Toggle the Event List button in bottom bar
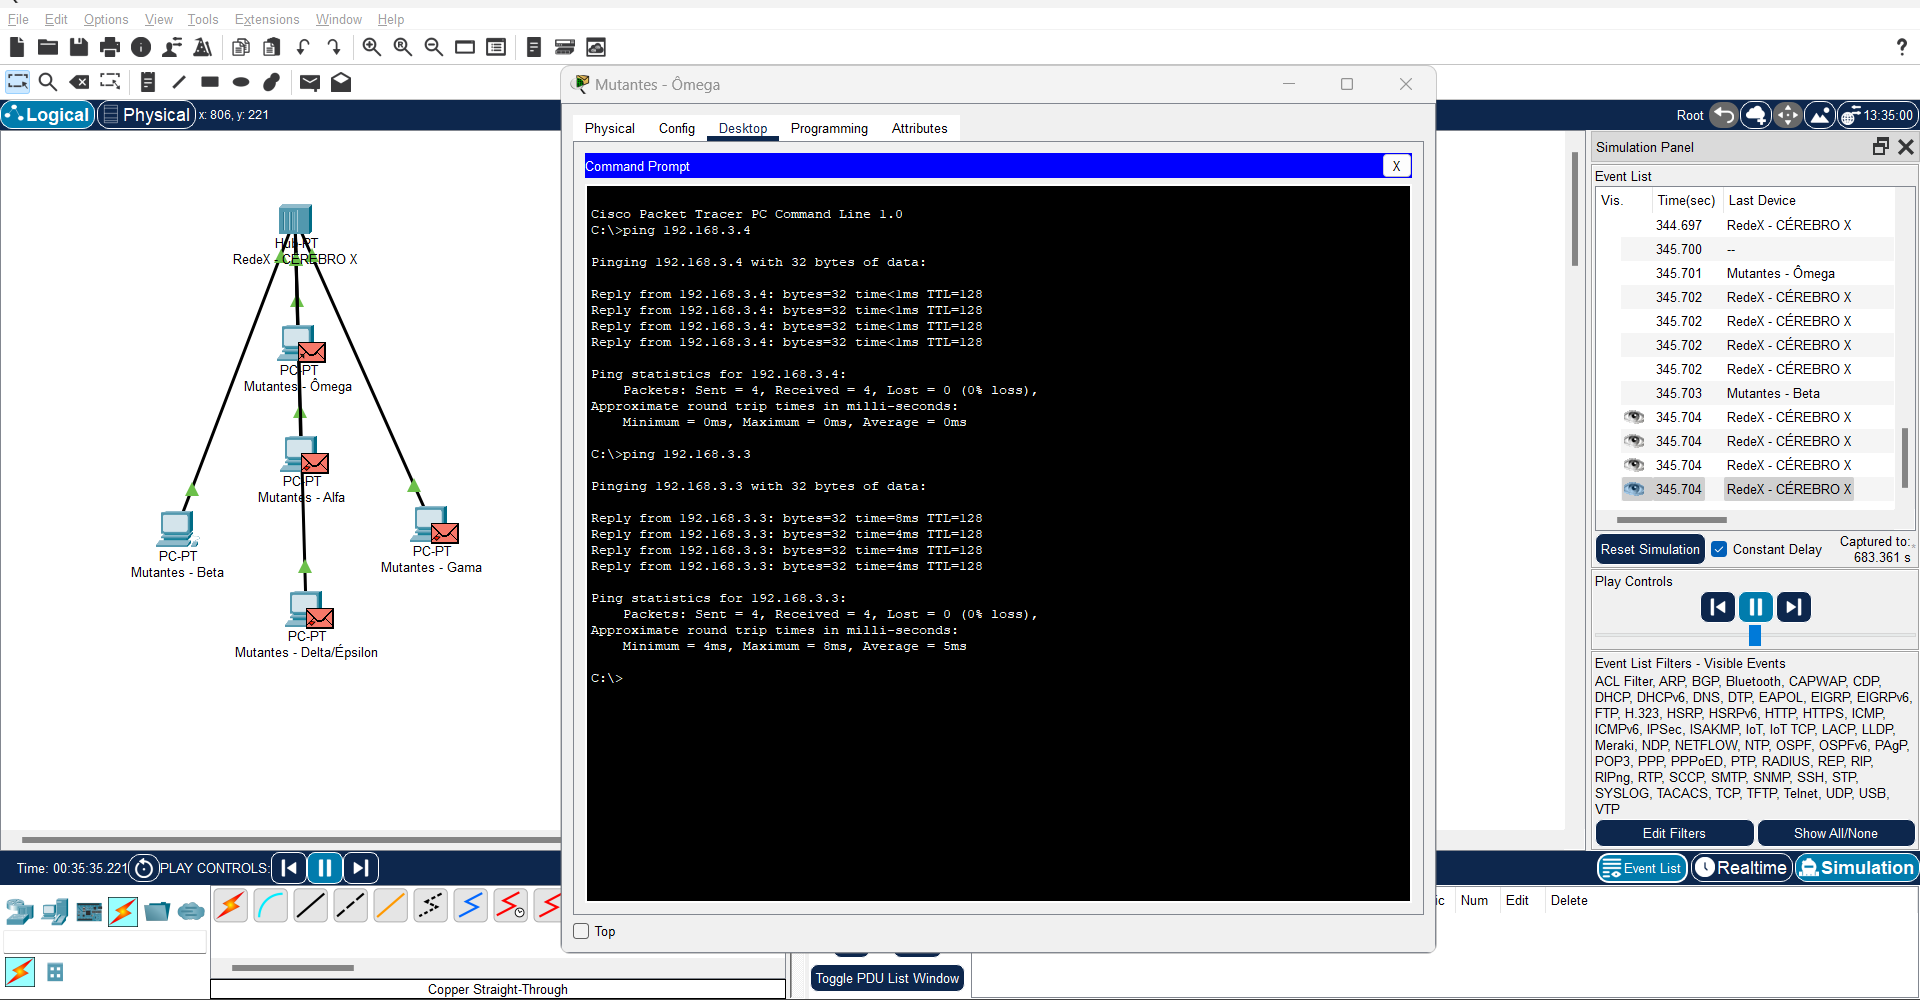 tap(1642, 868)
